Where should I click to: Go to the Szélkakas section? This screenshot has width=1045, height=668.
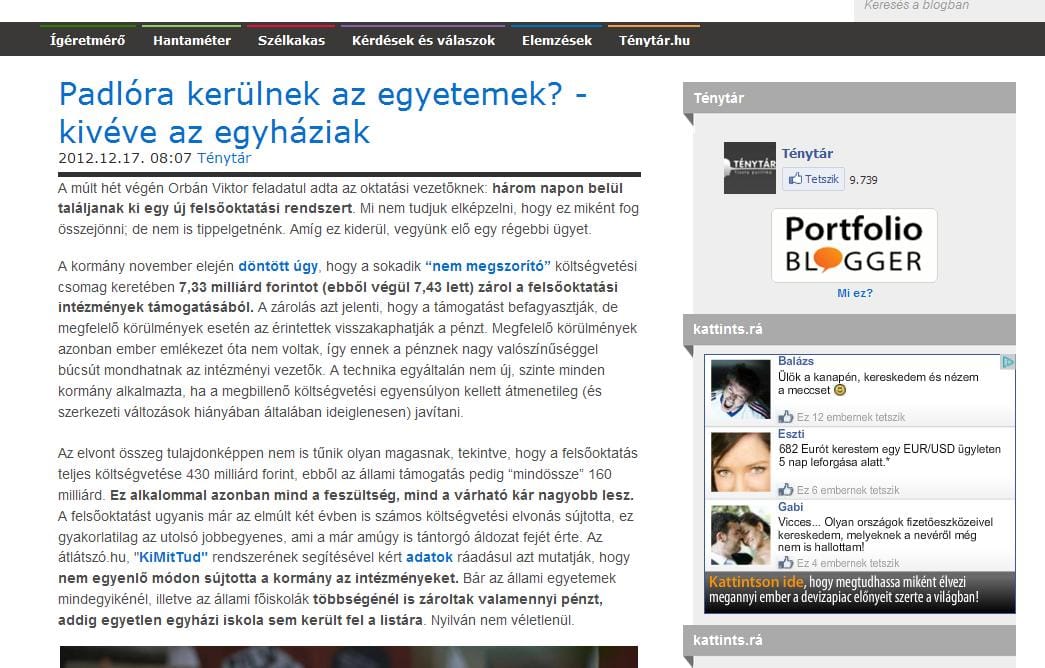(x=291, y=41)
